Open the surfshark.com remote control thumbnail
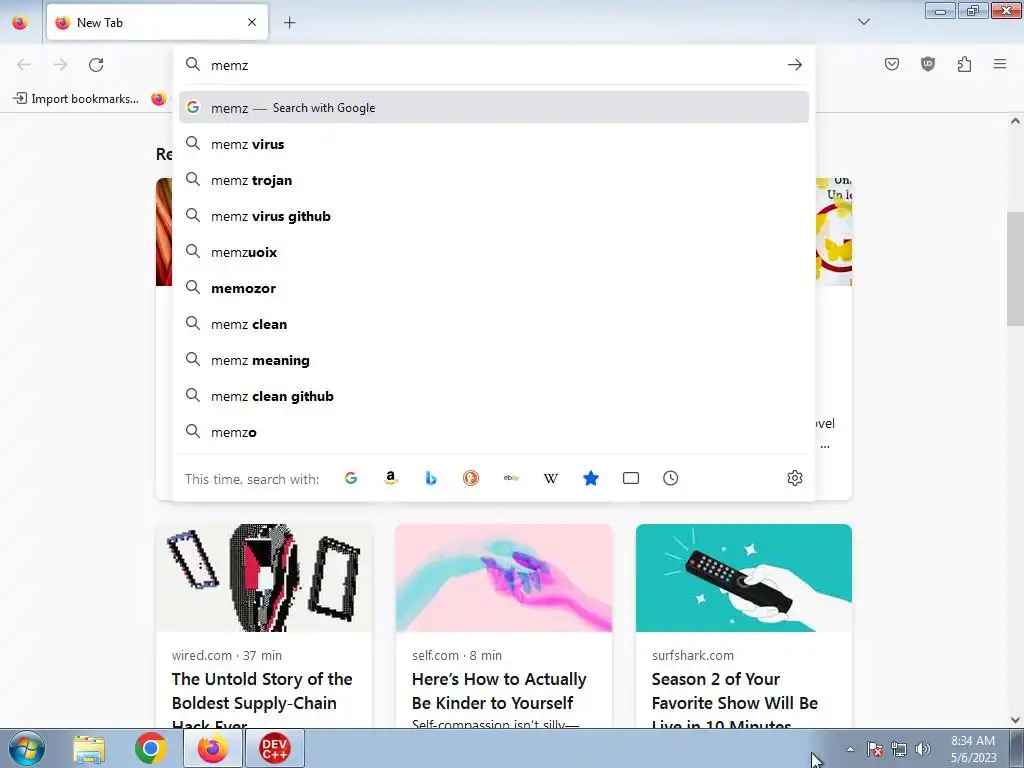Image resolution: width=1024 pixels, height=768 pixels. 744,578
